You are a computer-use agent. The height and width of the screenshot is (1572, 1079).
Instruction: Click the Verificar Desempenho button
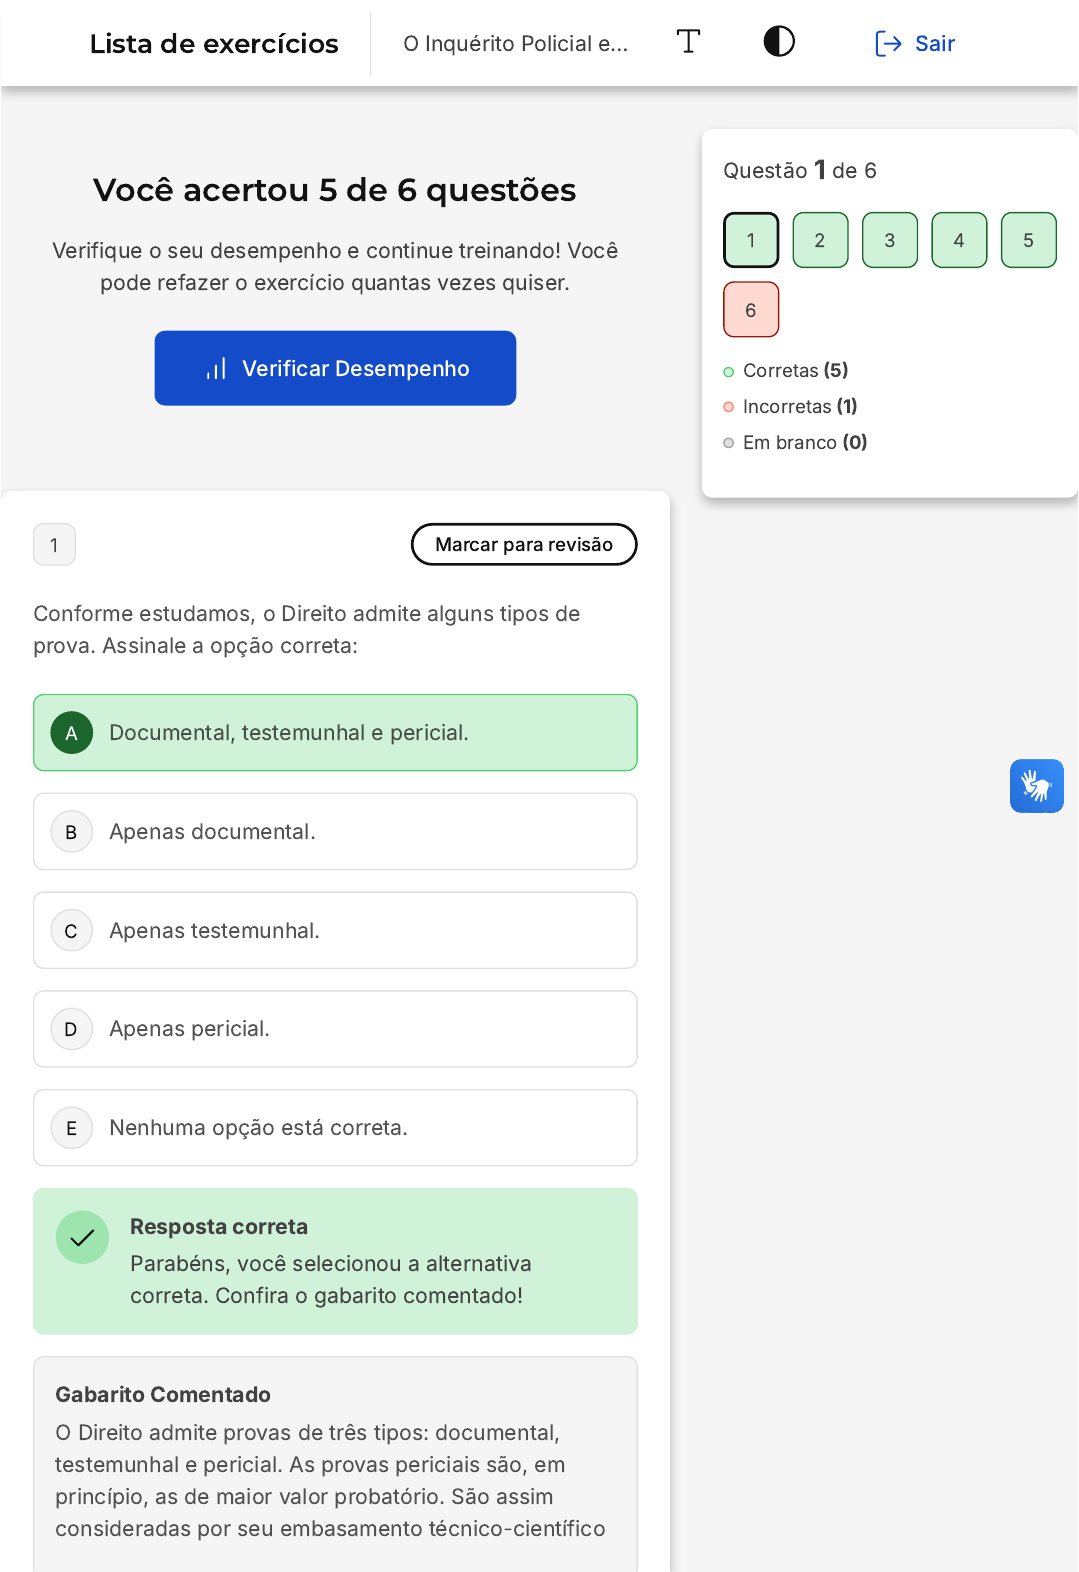(x=335, y=368)
